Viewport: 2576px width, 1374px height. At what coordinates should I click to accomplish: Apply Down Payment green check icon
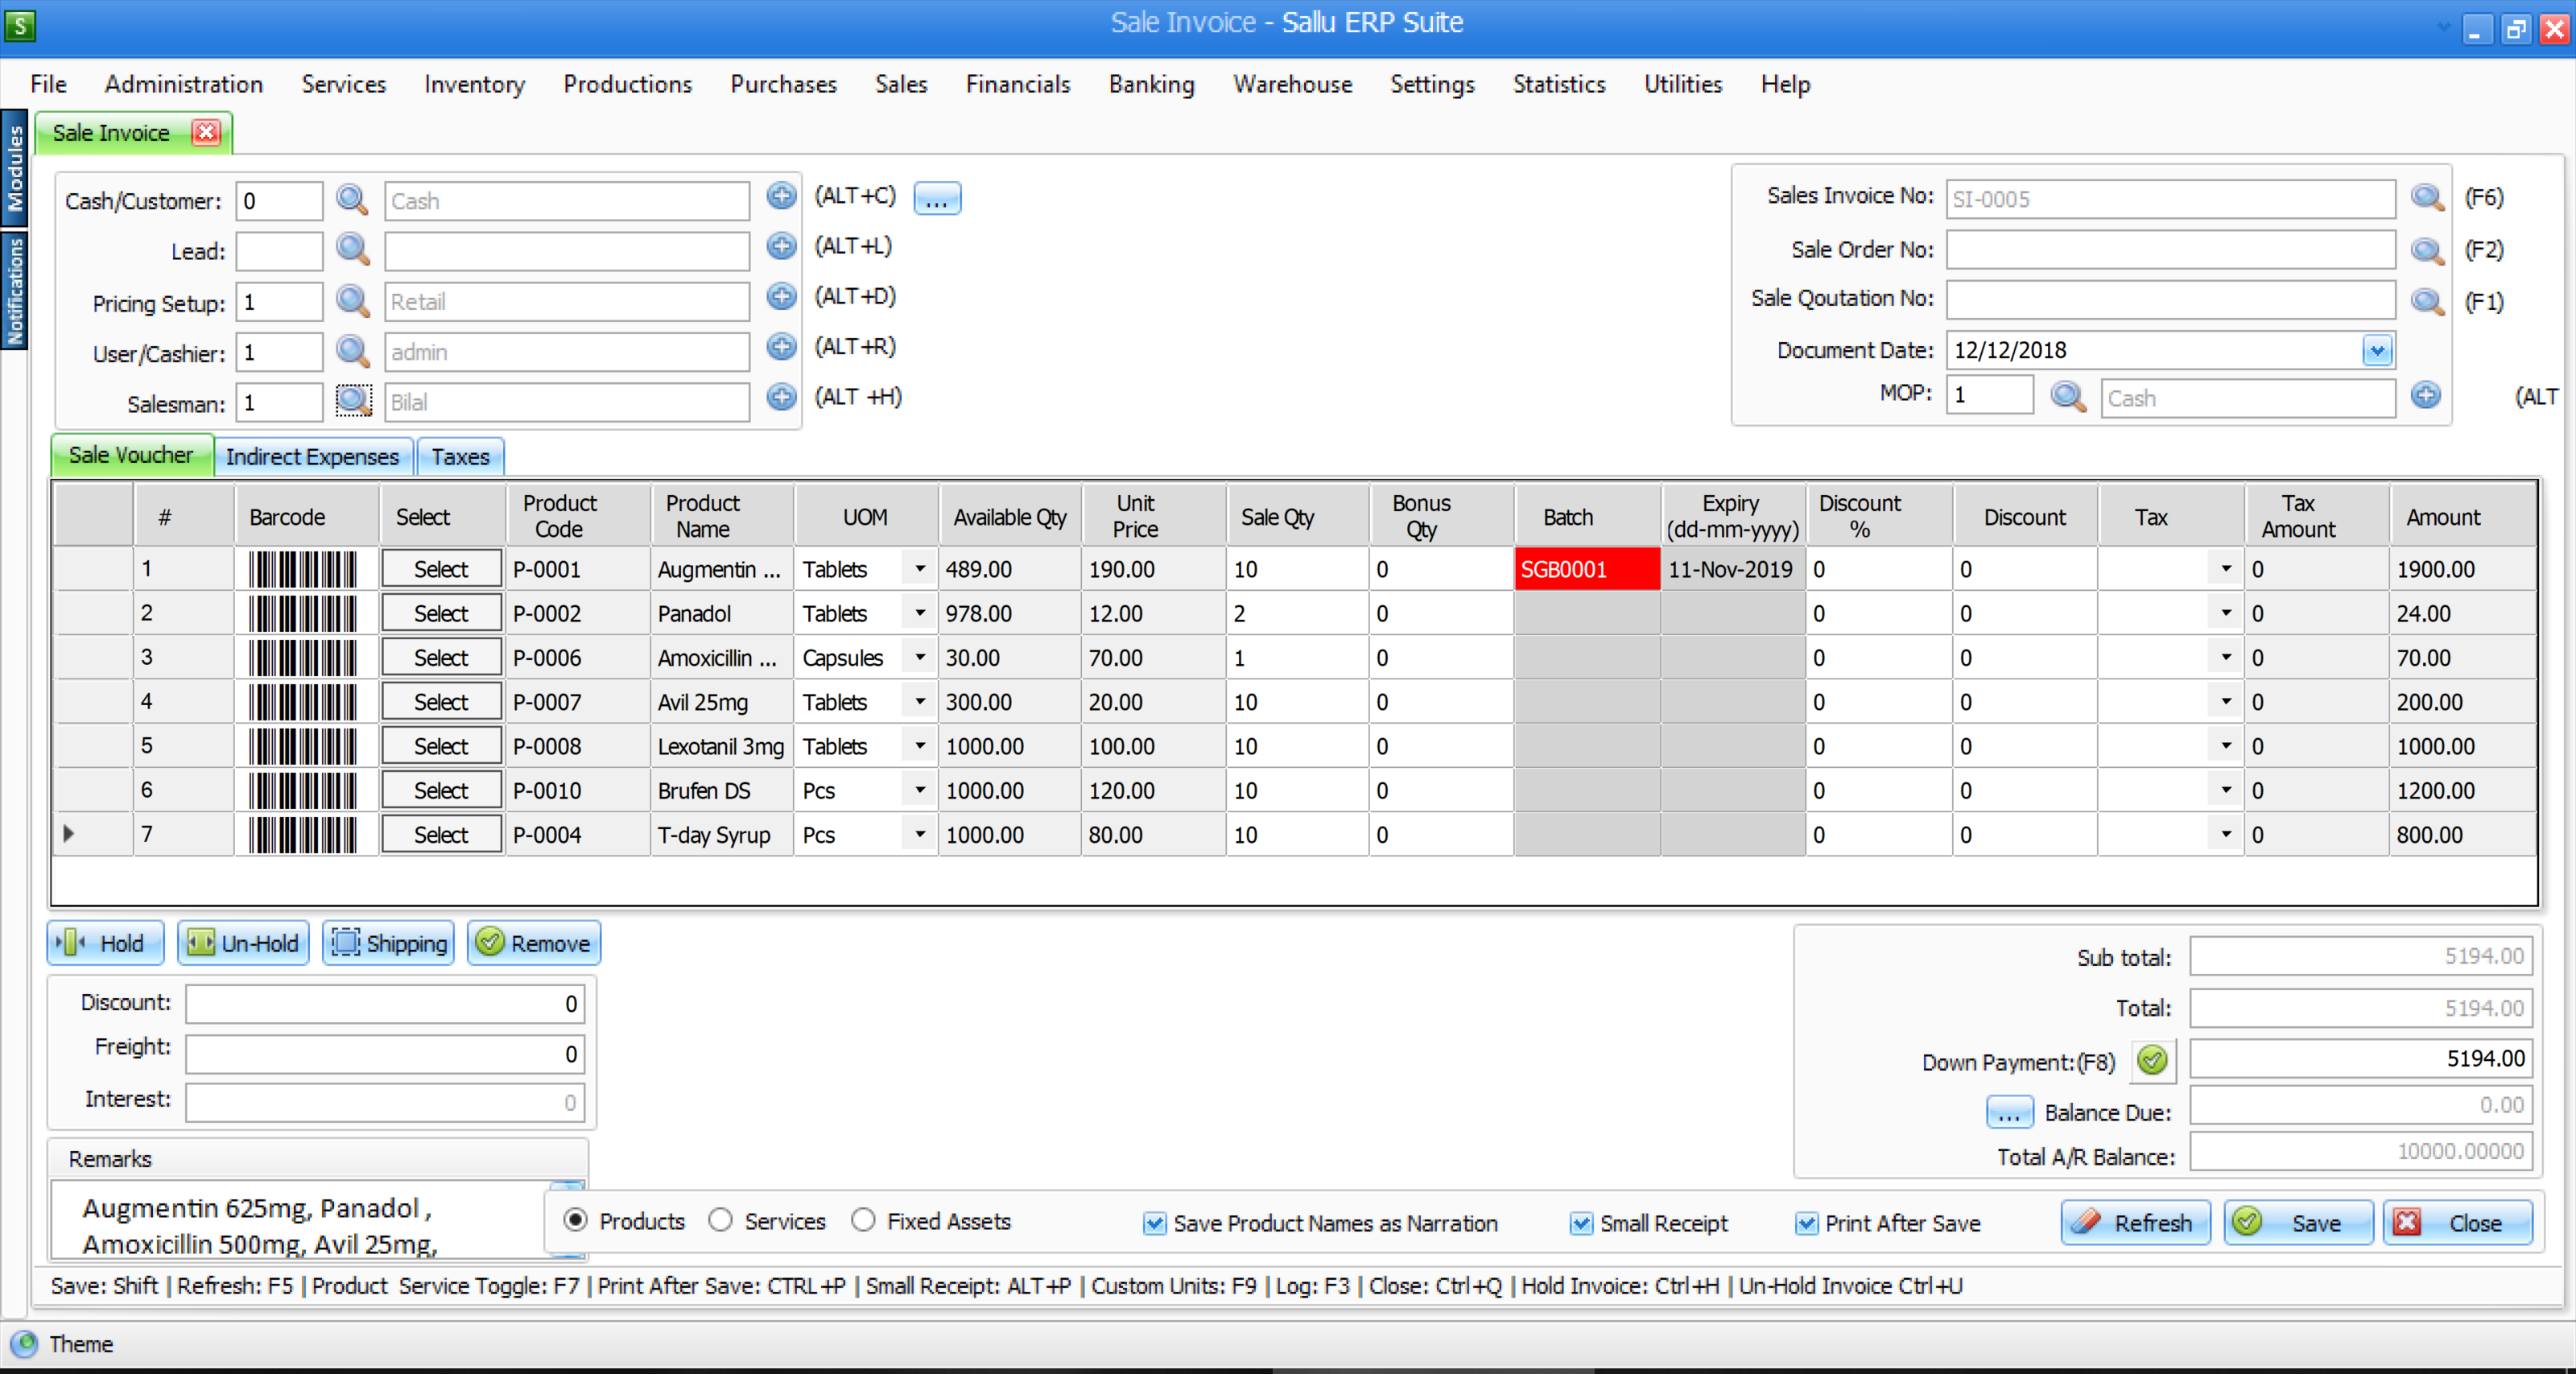click(x=2153, y=1059)
